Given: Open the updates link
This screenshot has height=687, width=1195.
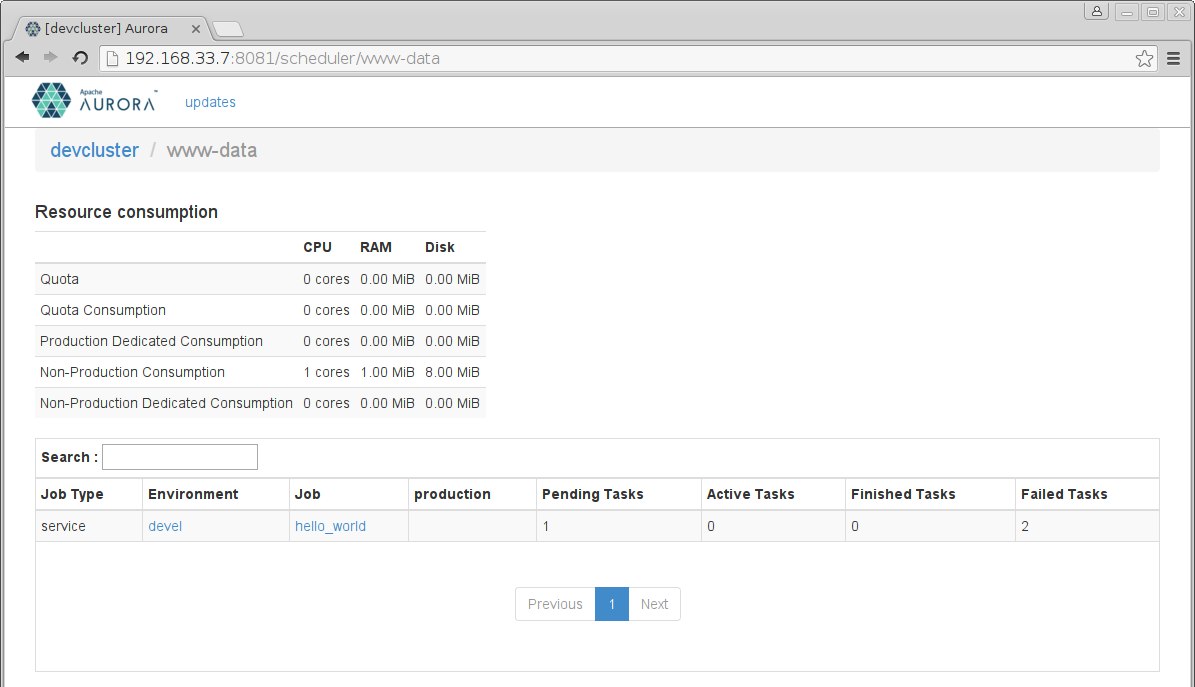Looking at the screenshot, I should (210, 102).
